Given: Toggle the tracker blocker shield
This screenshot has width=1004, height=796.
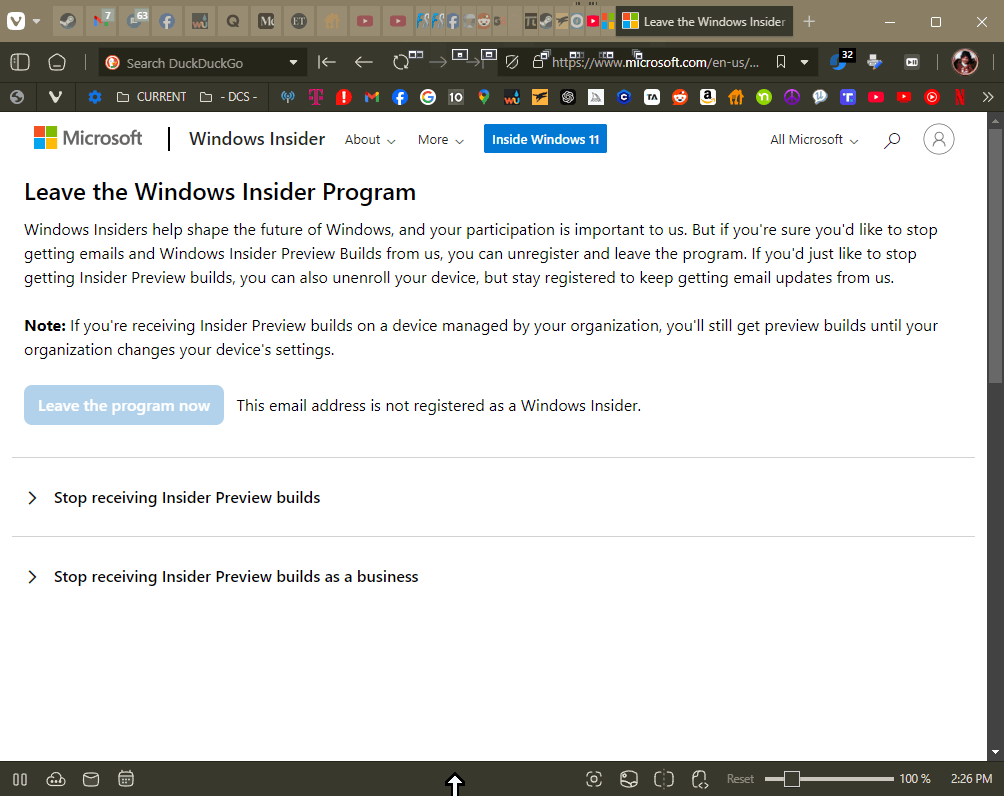Looking at the screenshot, I should tap(512, 62).
